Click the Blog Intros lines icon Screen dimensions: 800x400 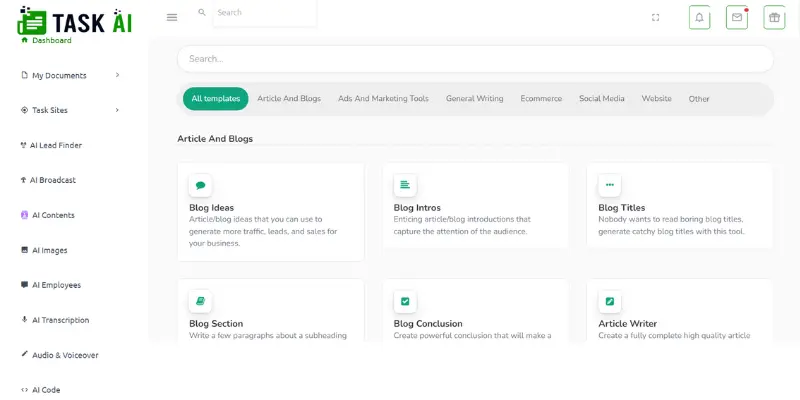click(x=405, y=185)
